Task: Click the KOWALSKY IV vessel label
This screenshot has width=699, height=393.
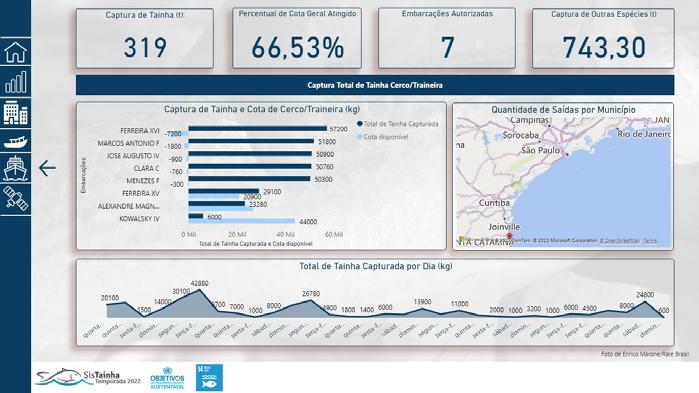Action: click(x=139, y=219)
